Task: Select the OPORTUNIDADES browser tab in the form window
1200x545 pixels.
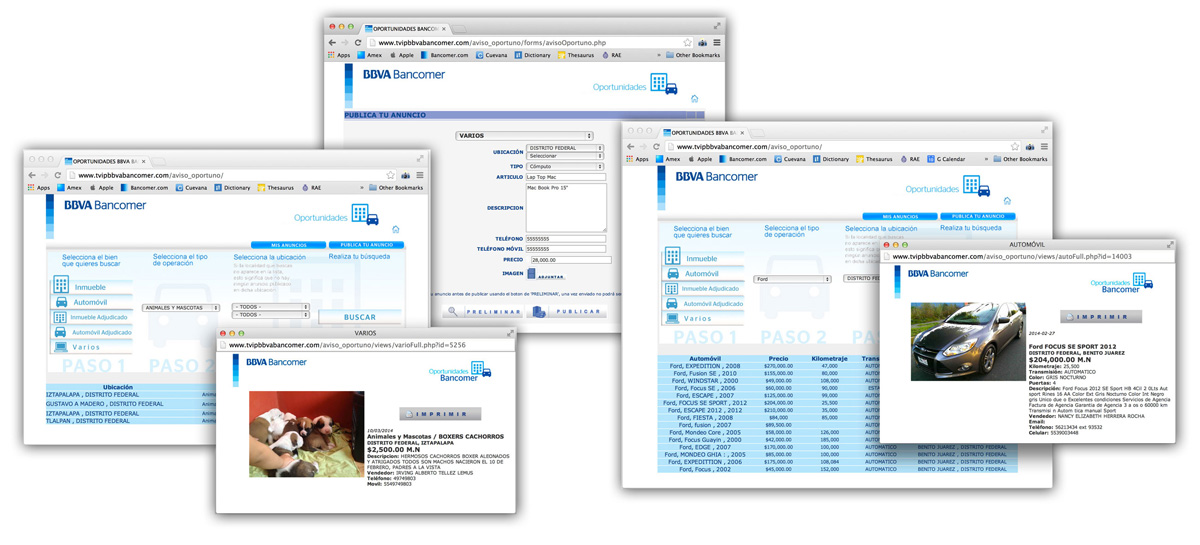Action: coord(404,29)
